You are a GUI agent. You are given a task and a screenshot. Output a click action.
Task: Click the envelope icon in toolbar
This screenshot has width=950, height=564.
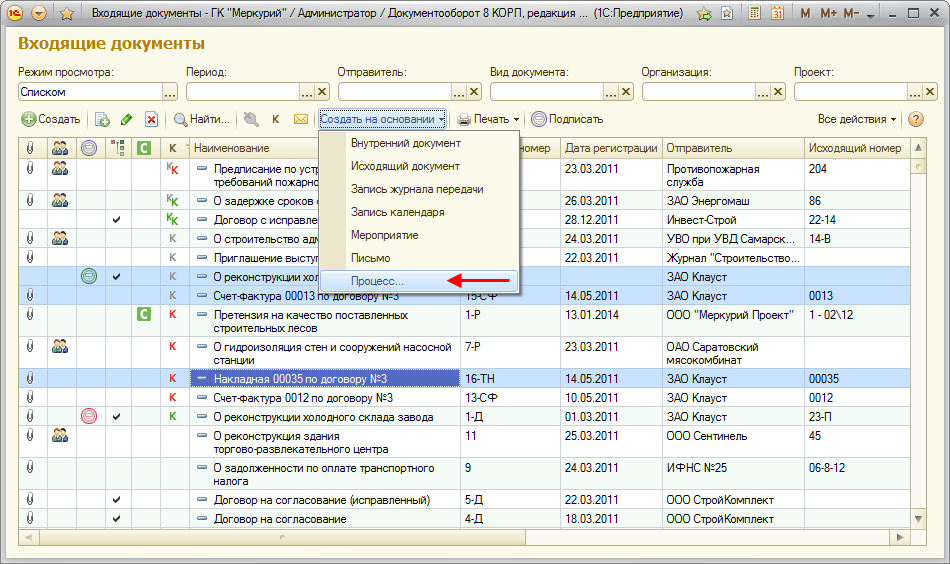[300, 119]
